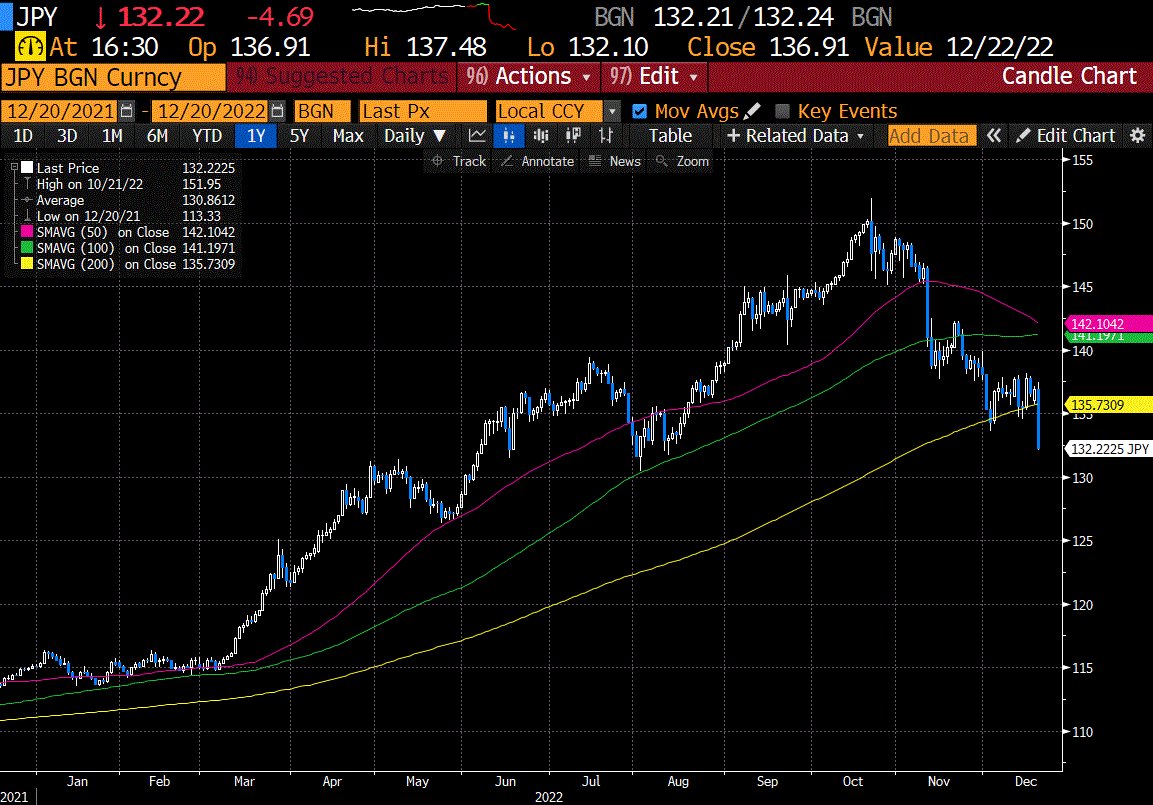The height and width of the screenshot is (805, 1153).
Task: Select the 3D time range tab
Action: (x=67, y=135)
